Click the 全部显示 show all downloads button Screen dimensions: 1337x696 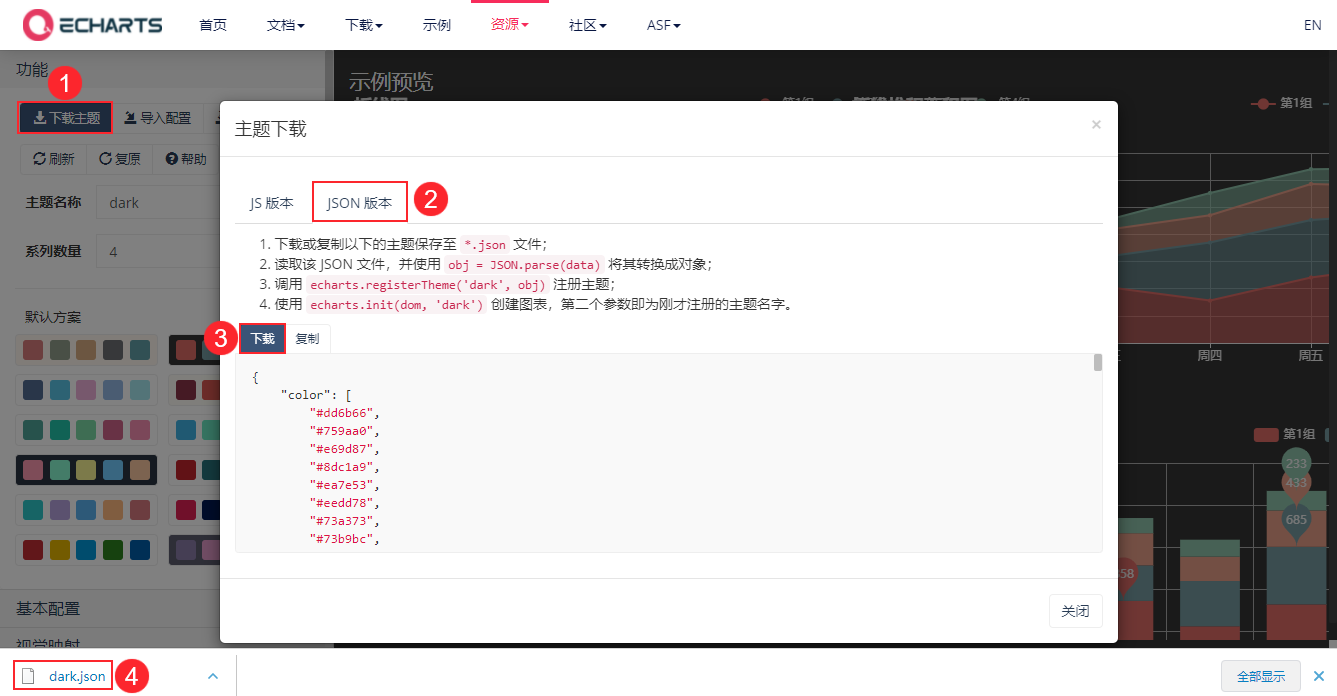point(1260,676)
